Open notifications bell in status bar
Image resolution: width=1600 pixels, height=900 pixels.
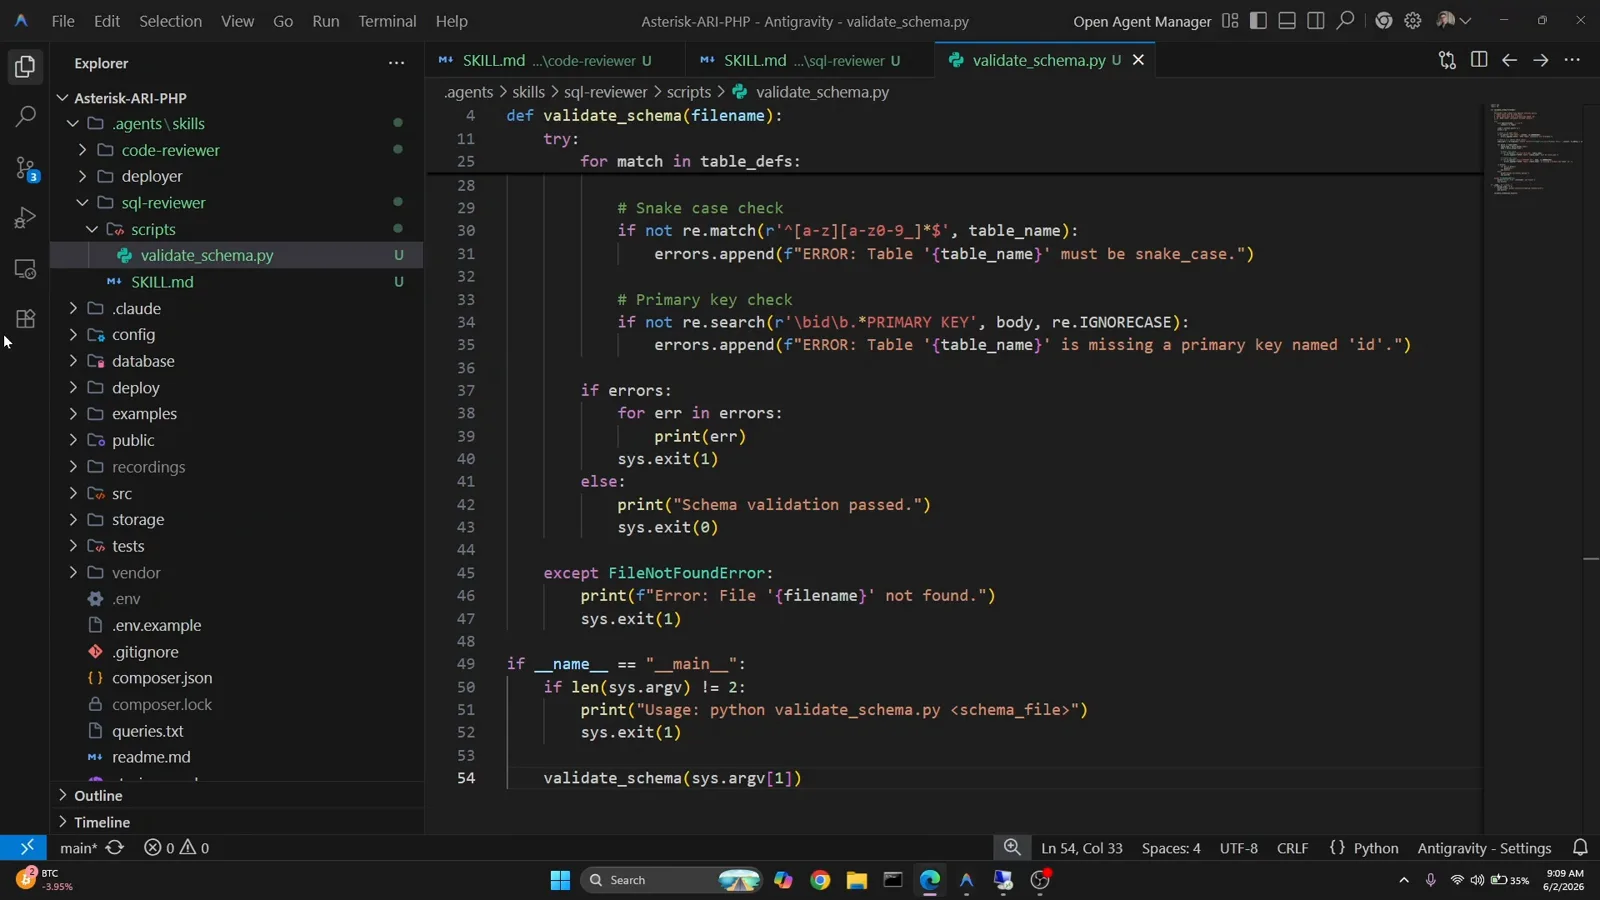coord(1580,848)
